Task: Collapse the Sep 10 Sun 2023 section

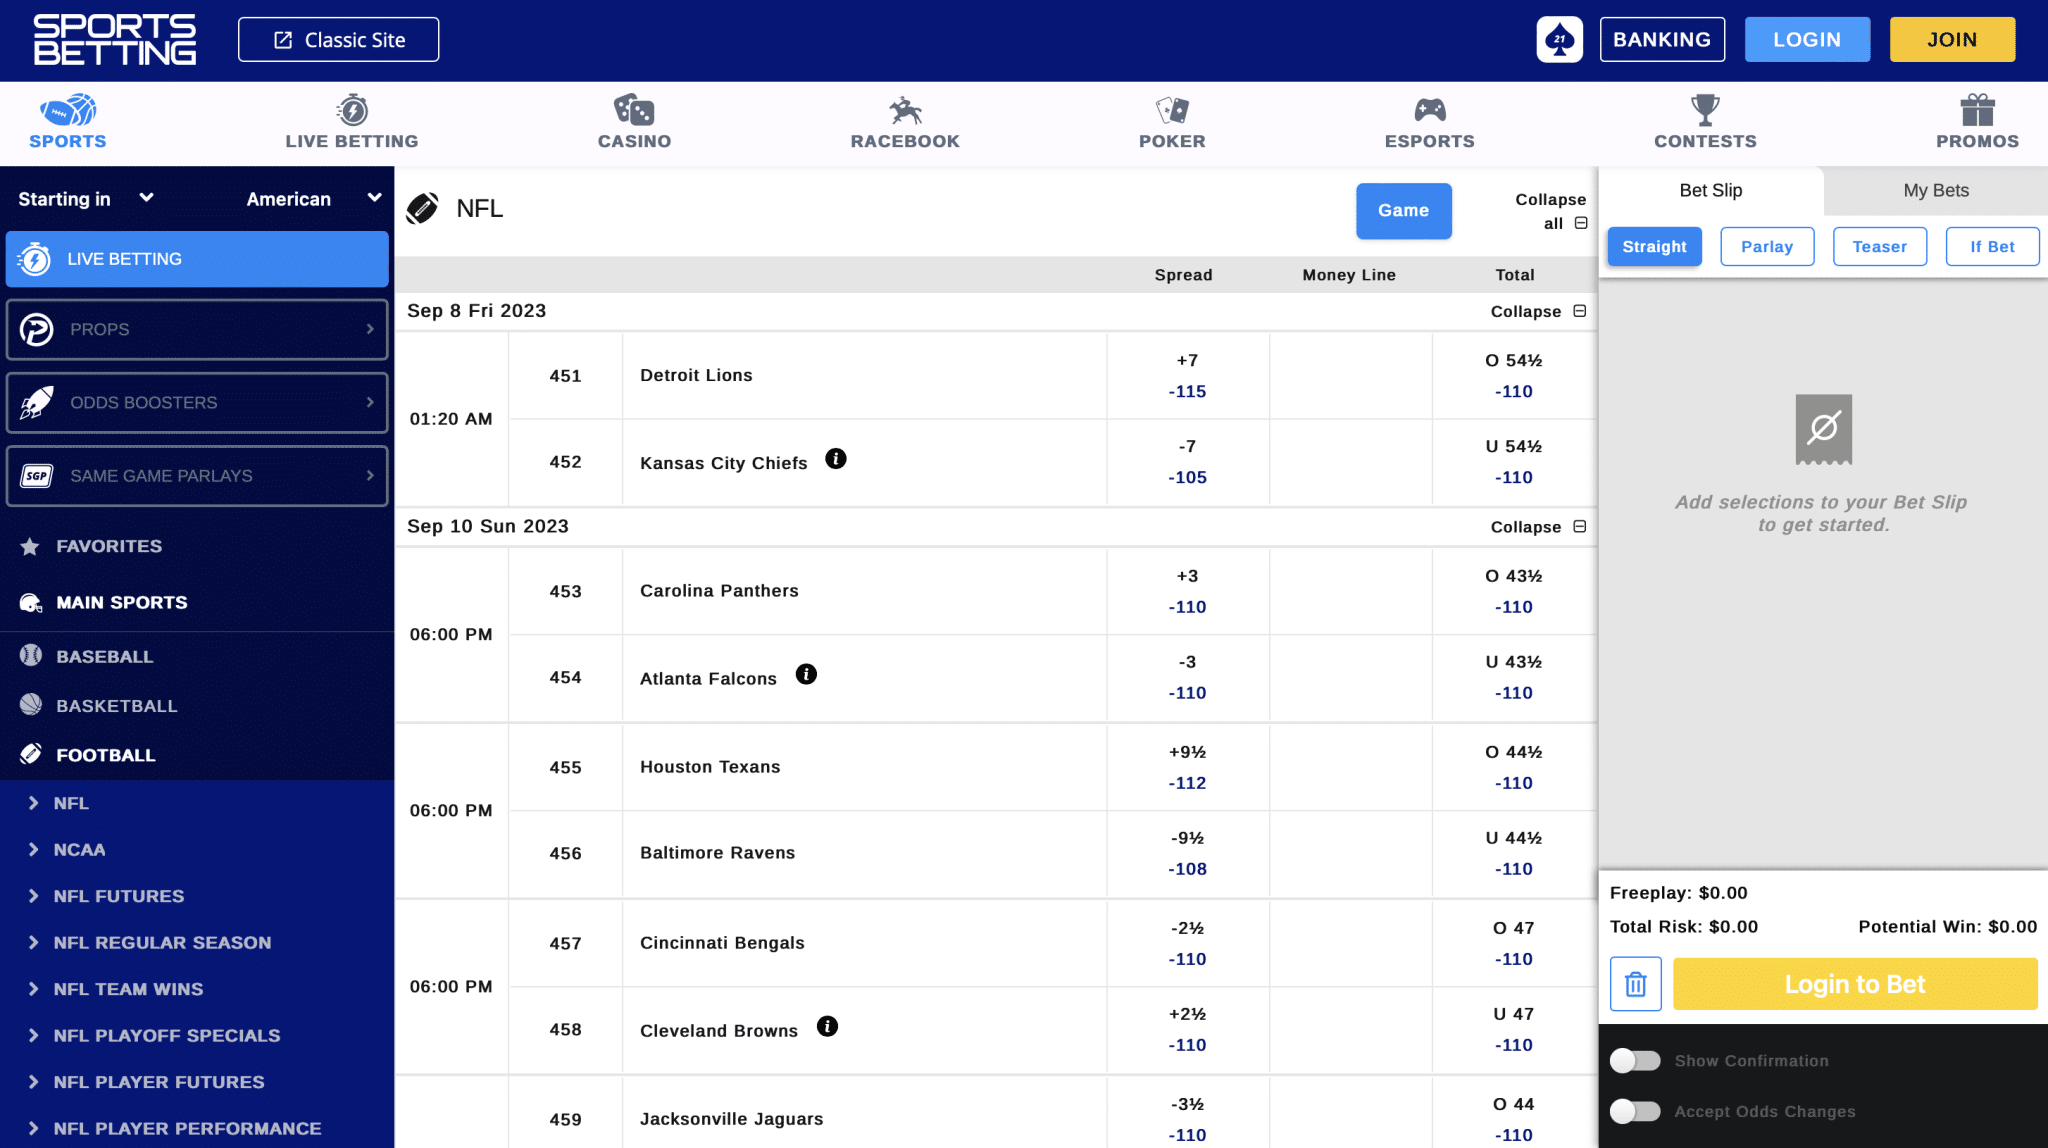Action: [1539, 526]
